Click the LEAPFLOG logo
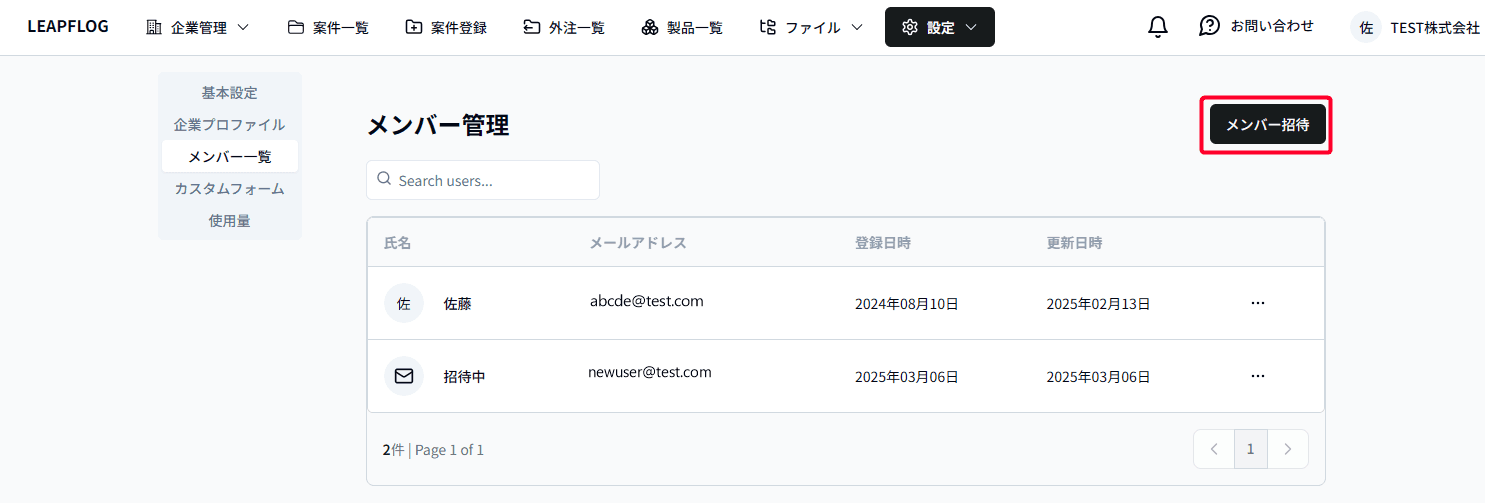1485x503 pixels. pyautogui.click(x=68, y=27)
